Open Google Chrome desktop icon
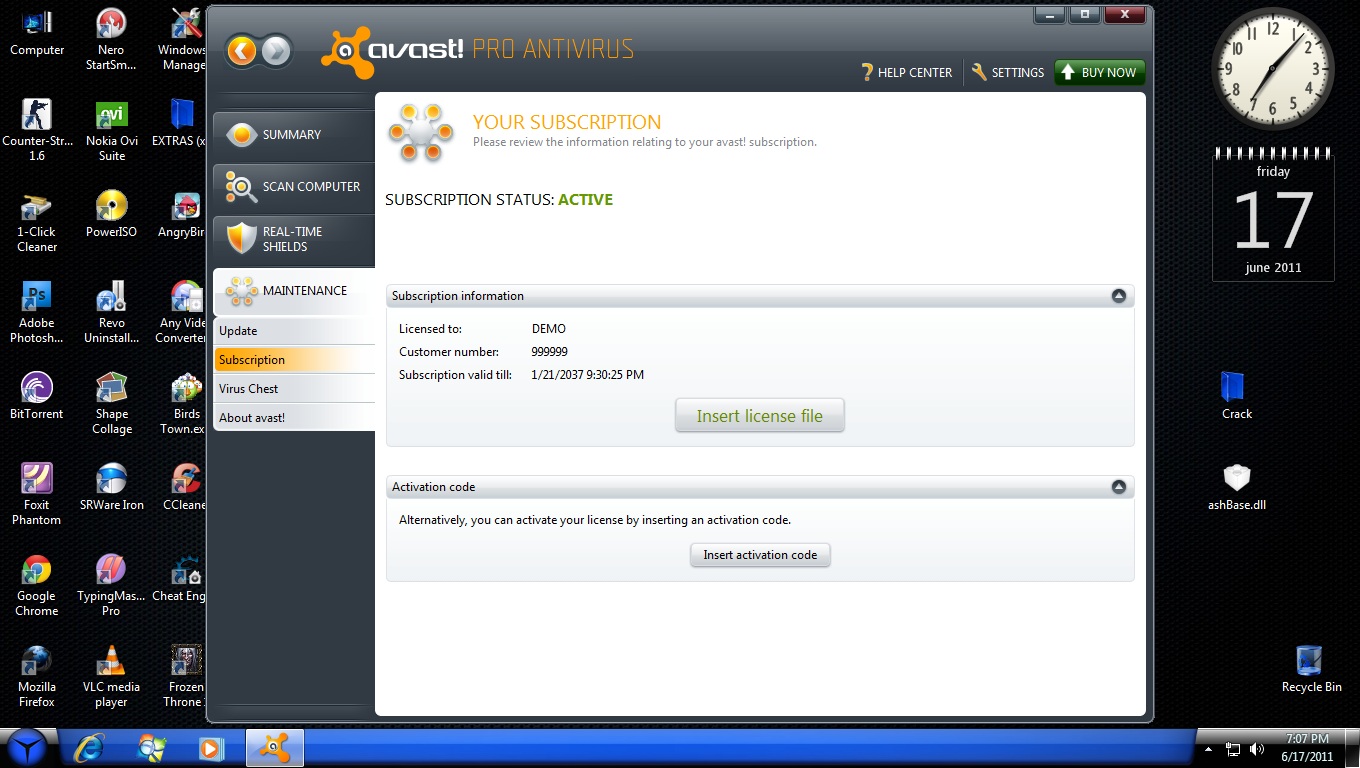 pyautogui.click(x=37, y=585)
